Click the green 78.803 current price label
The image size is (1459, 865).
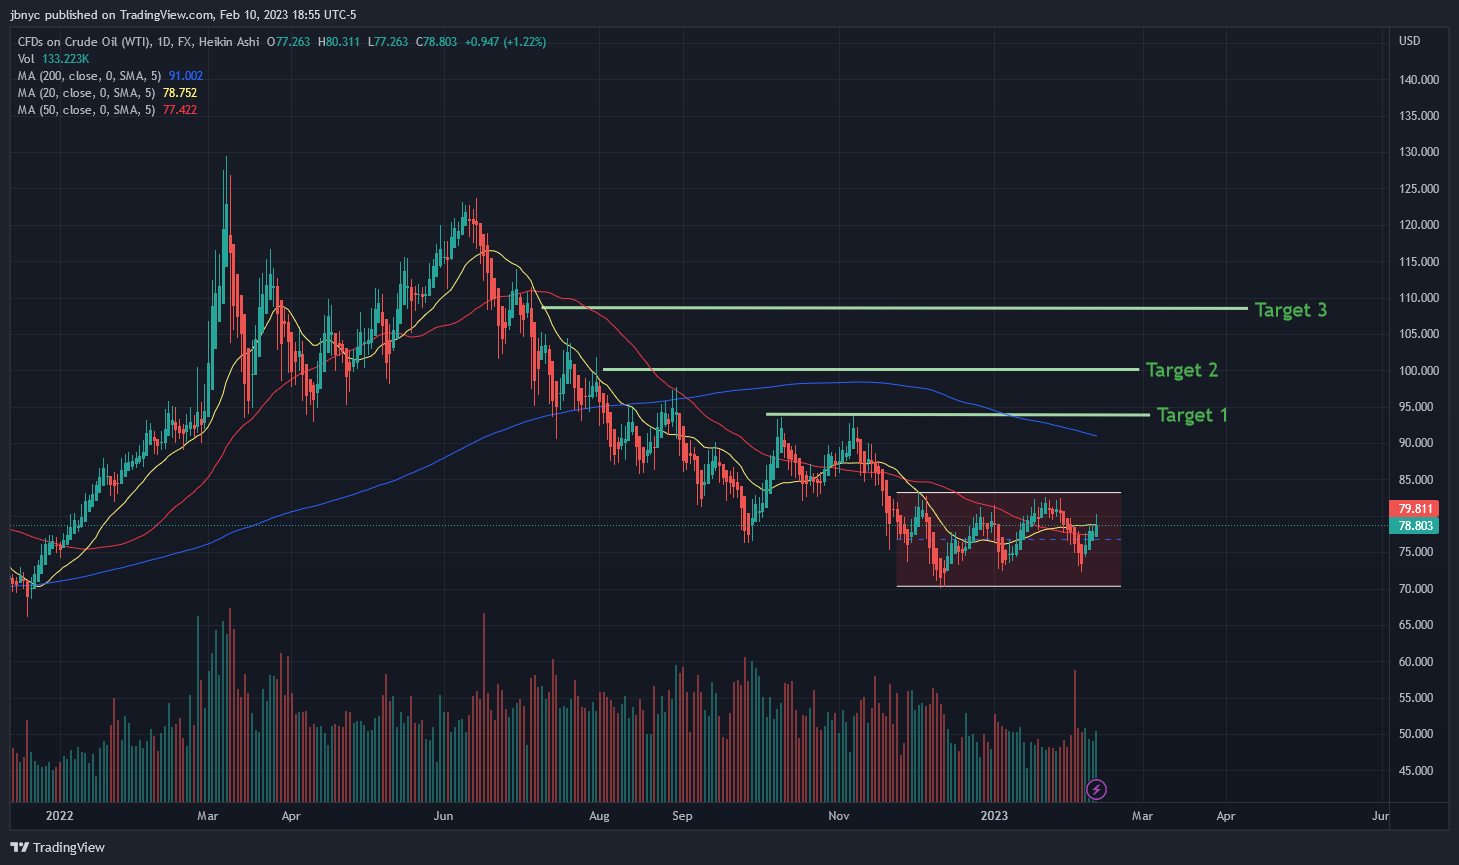coord(1415,526)
